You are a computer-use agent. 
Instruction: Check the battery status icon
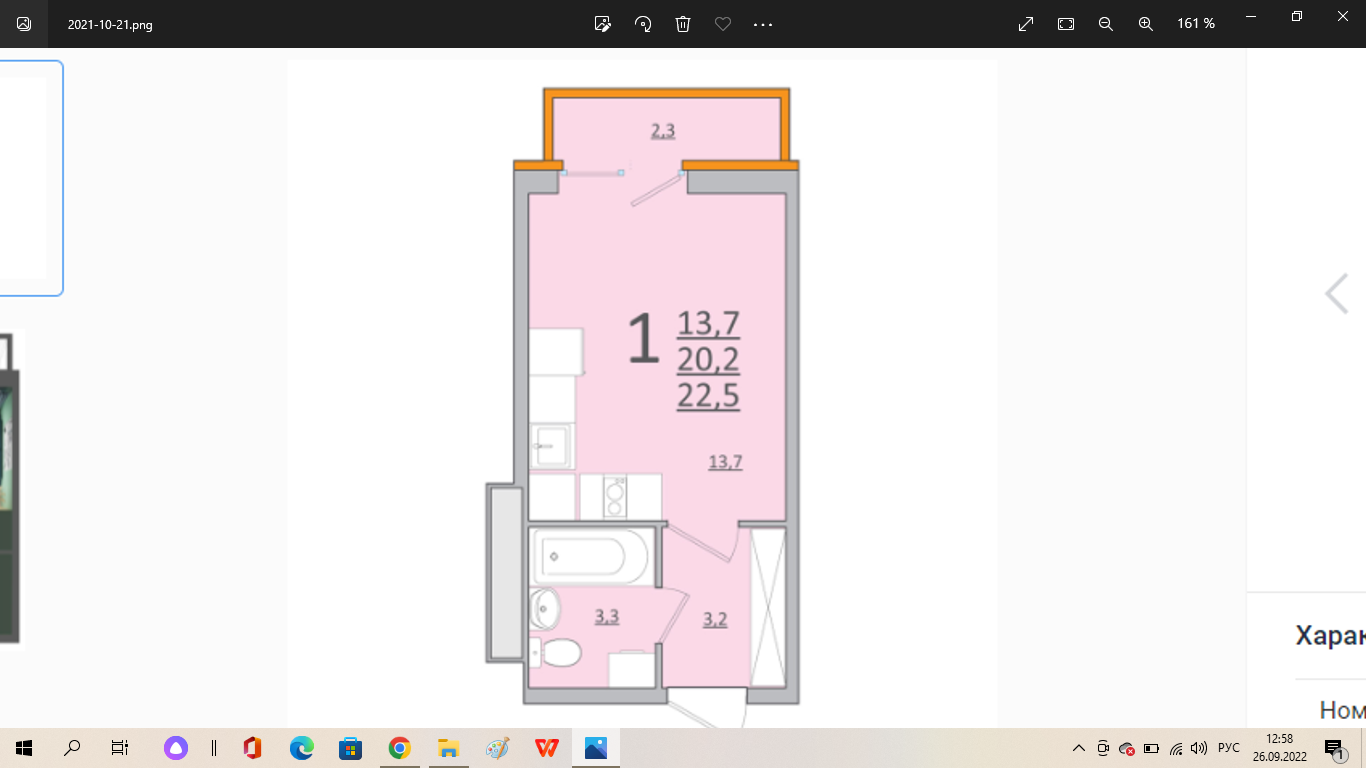[x=1151, y=748]
